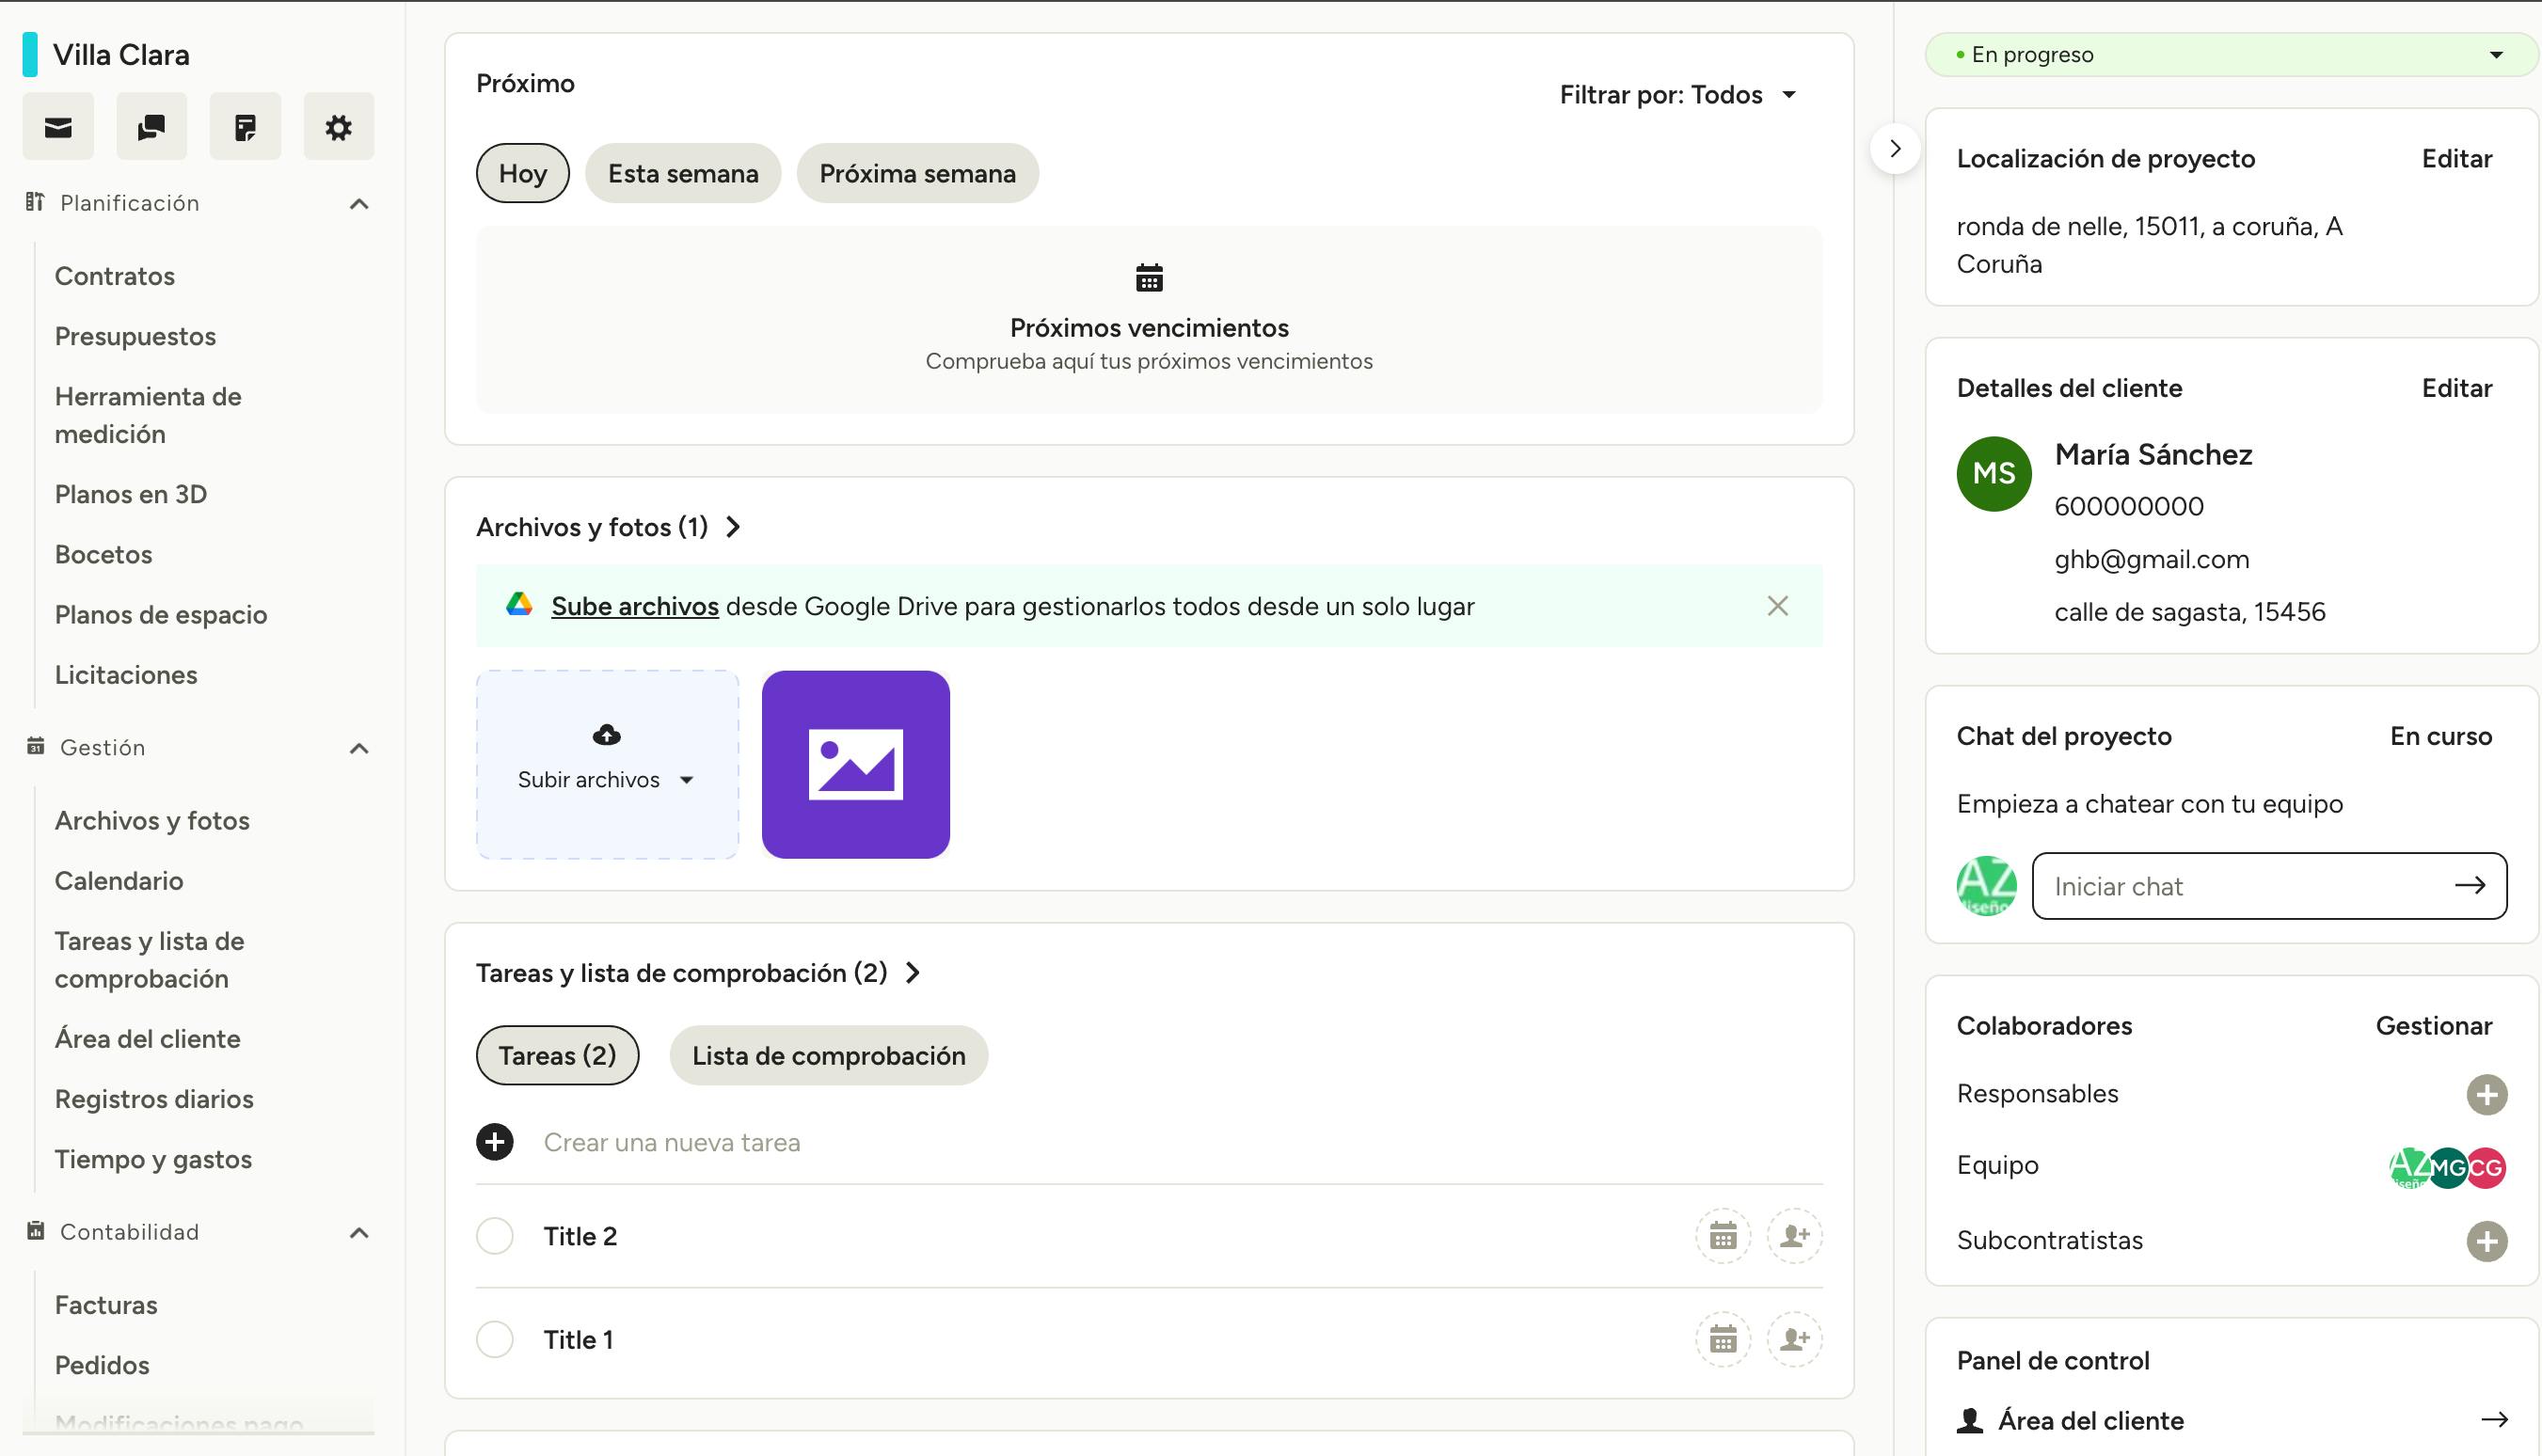Assign person icon for Title 1 task

pyautogui.click(x=1794, y=1339)
